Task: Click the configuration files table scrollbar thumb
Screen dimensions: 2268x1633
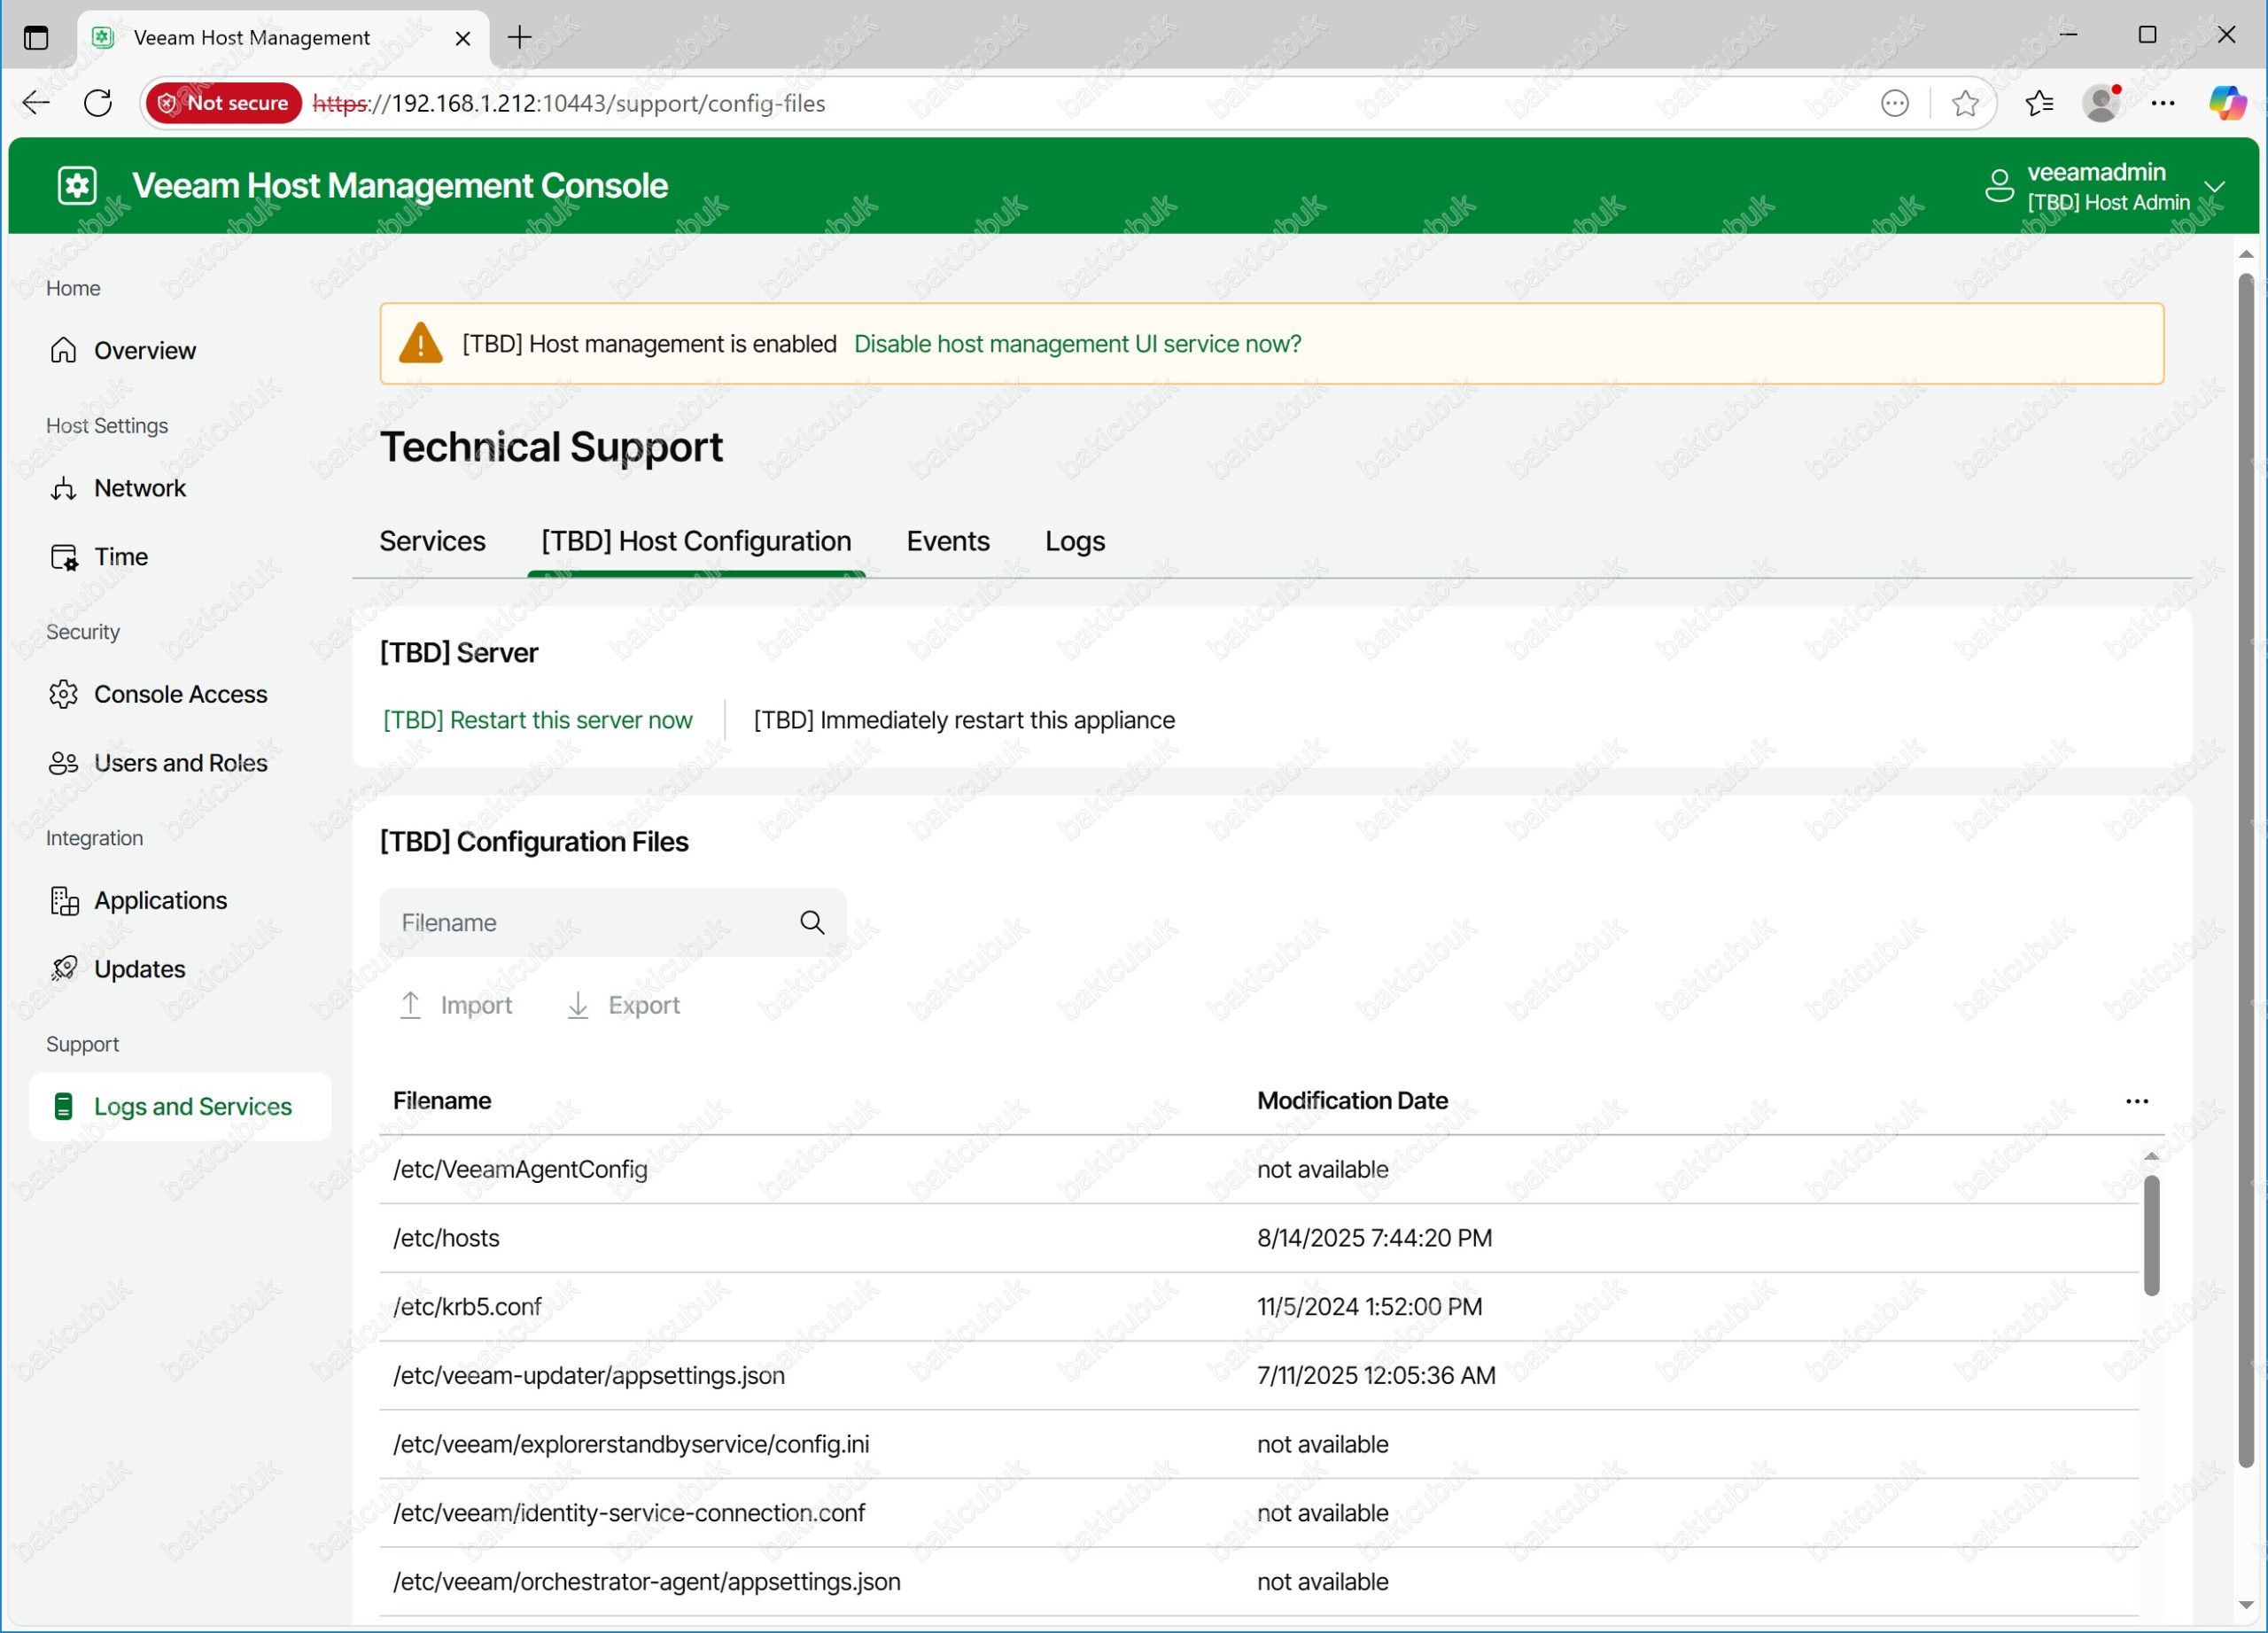Action: pyautogui.click(x=2151, y=1236)
